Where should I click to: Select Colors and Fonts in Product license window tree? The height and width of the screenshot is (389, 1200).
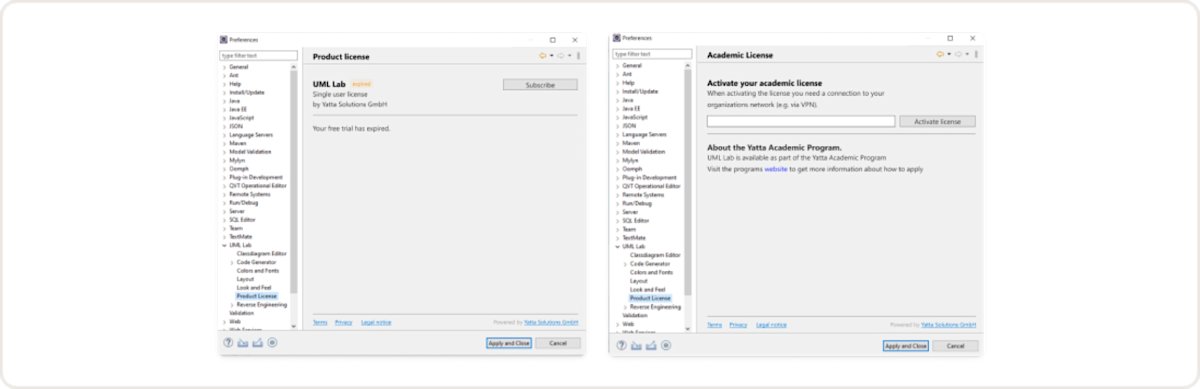[258, 271]
